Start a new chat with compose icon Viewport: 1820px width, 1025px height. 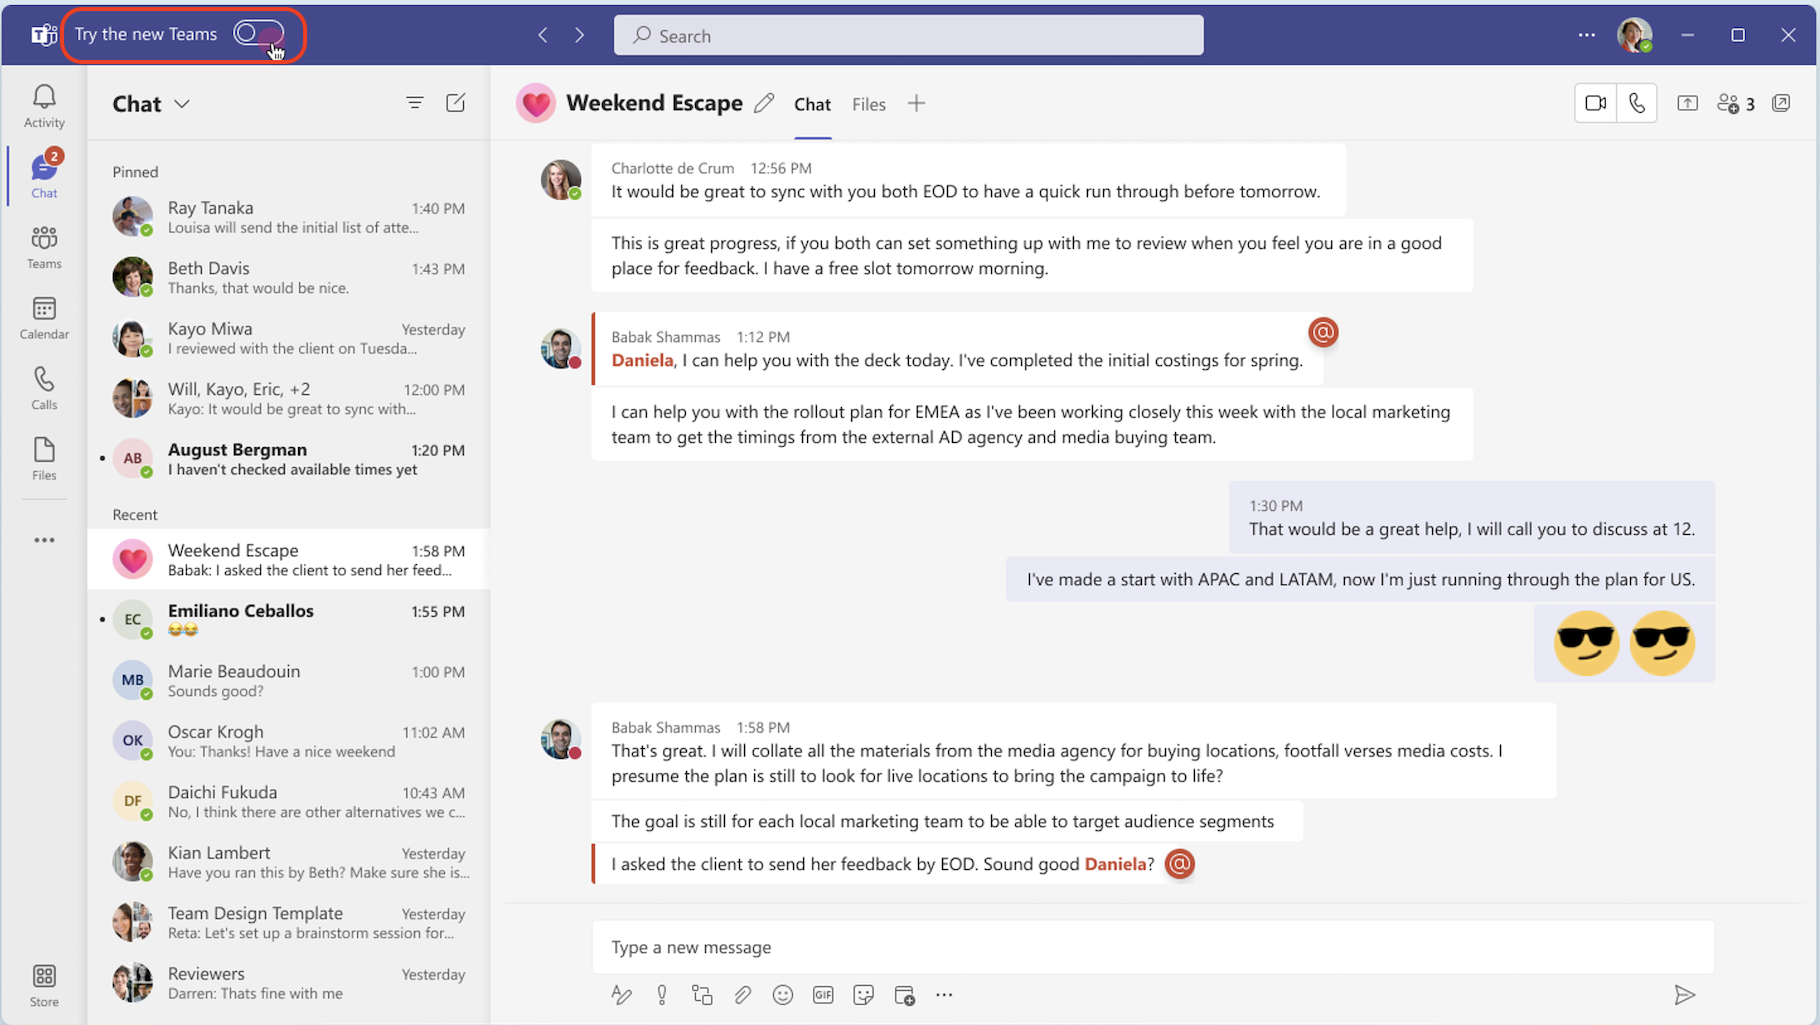456,103
